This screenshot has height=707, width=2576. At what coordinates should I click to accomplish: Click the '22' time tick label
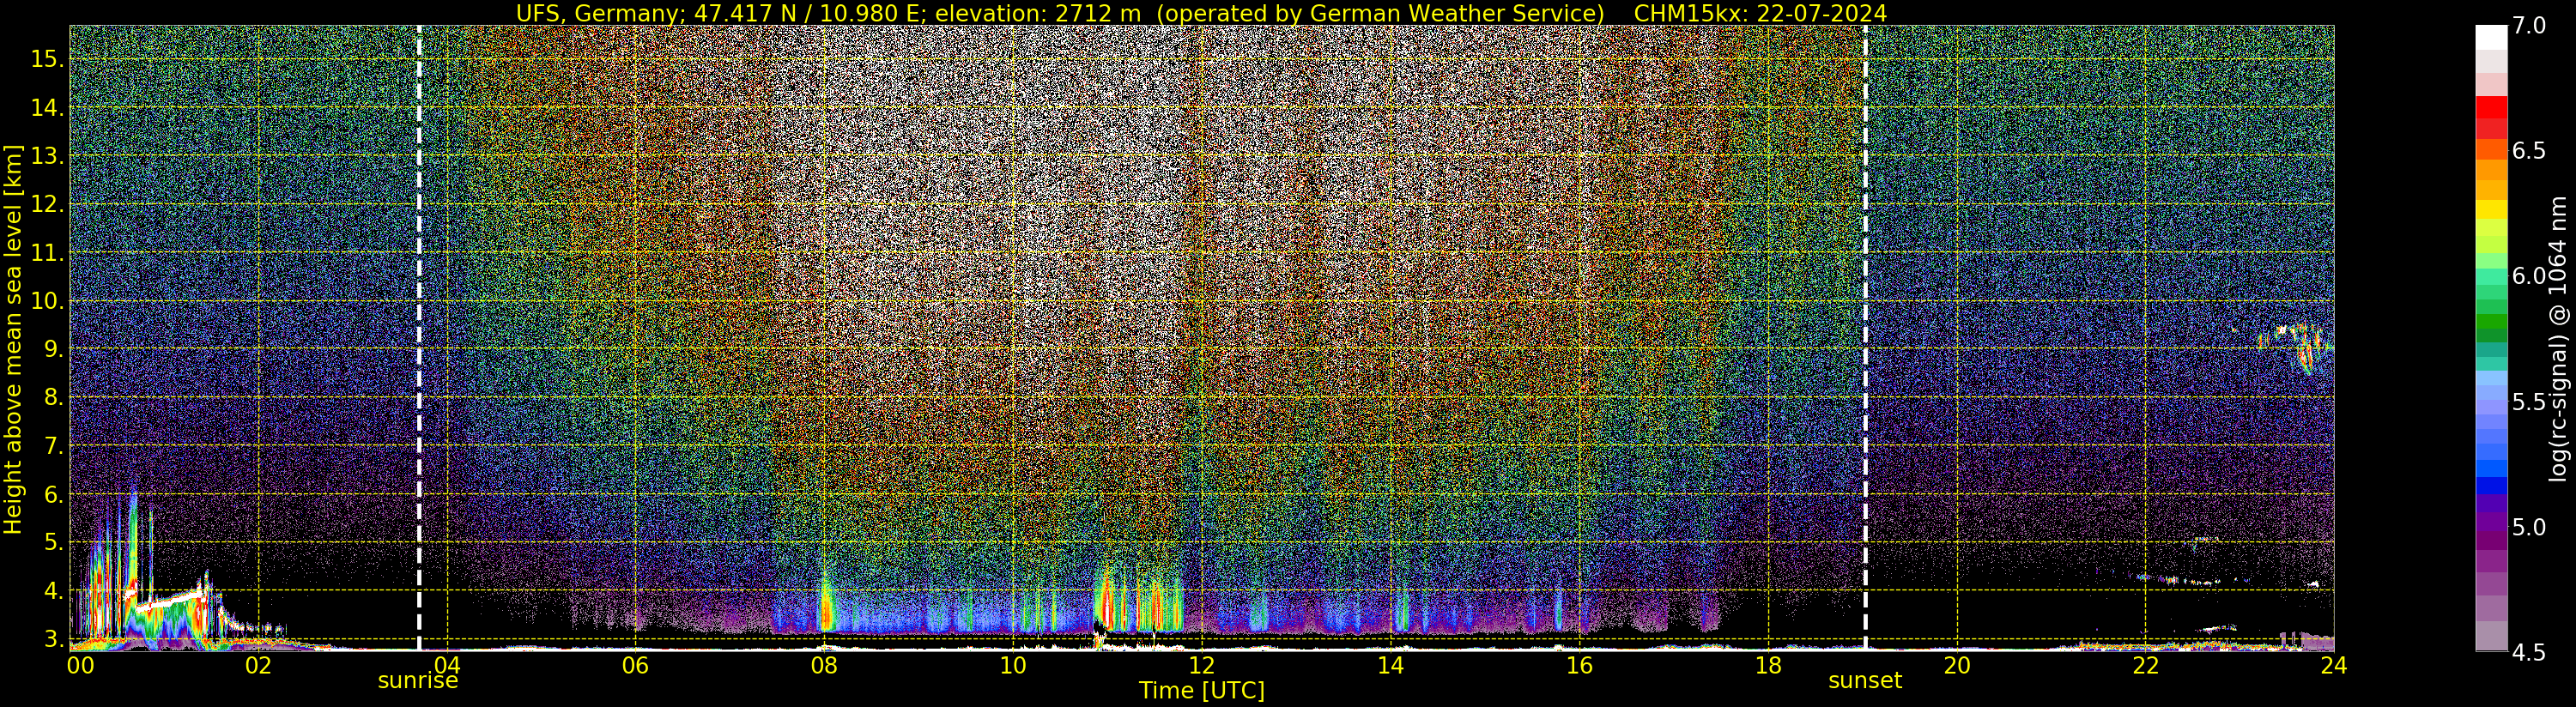2145,665
